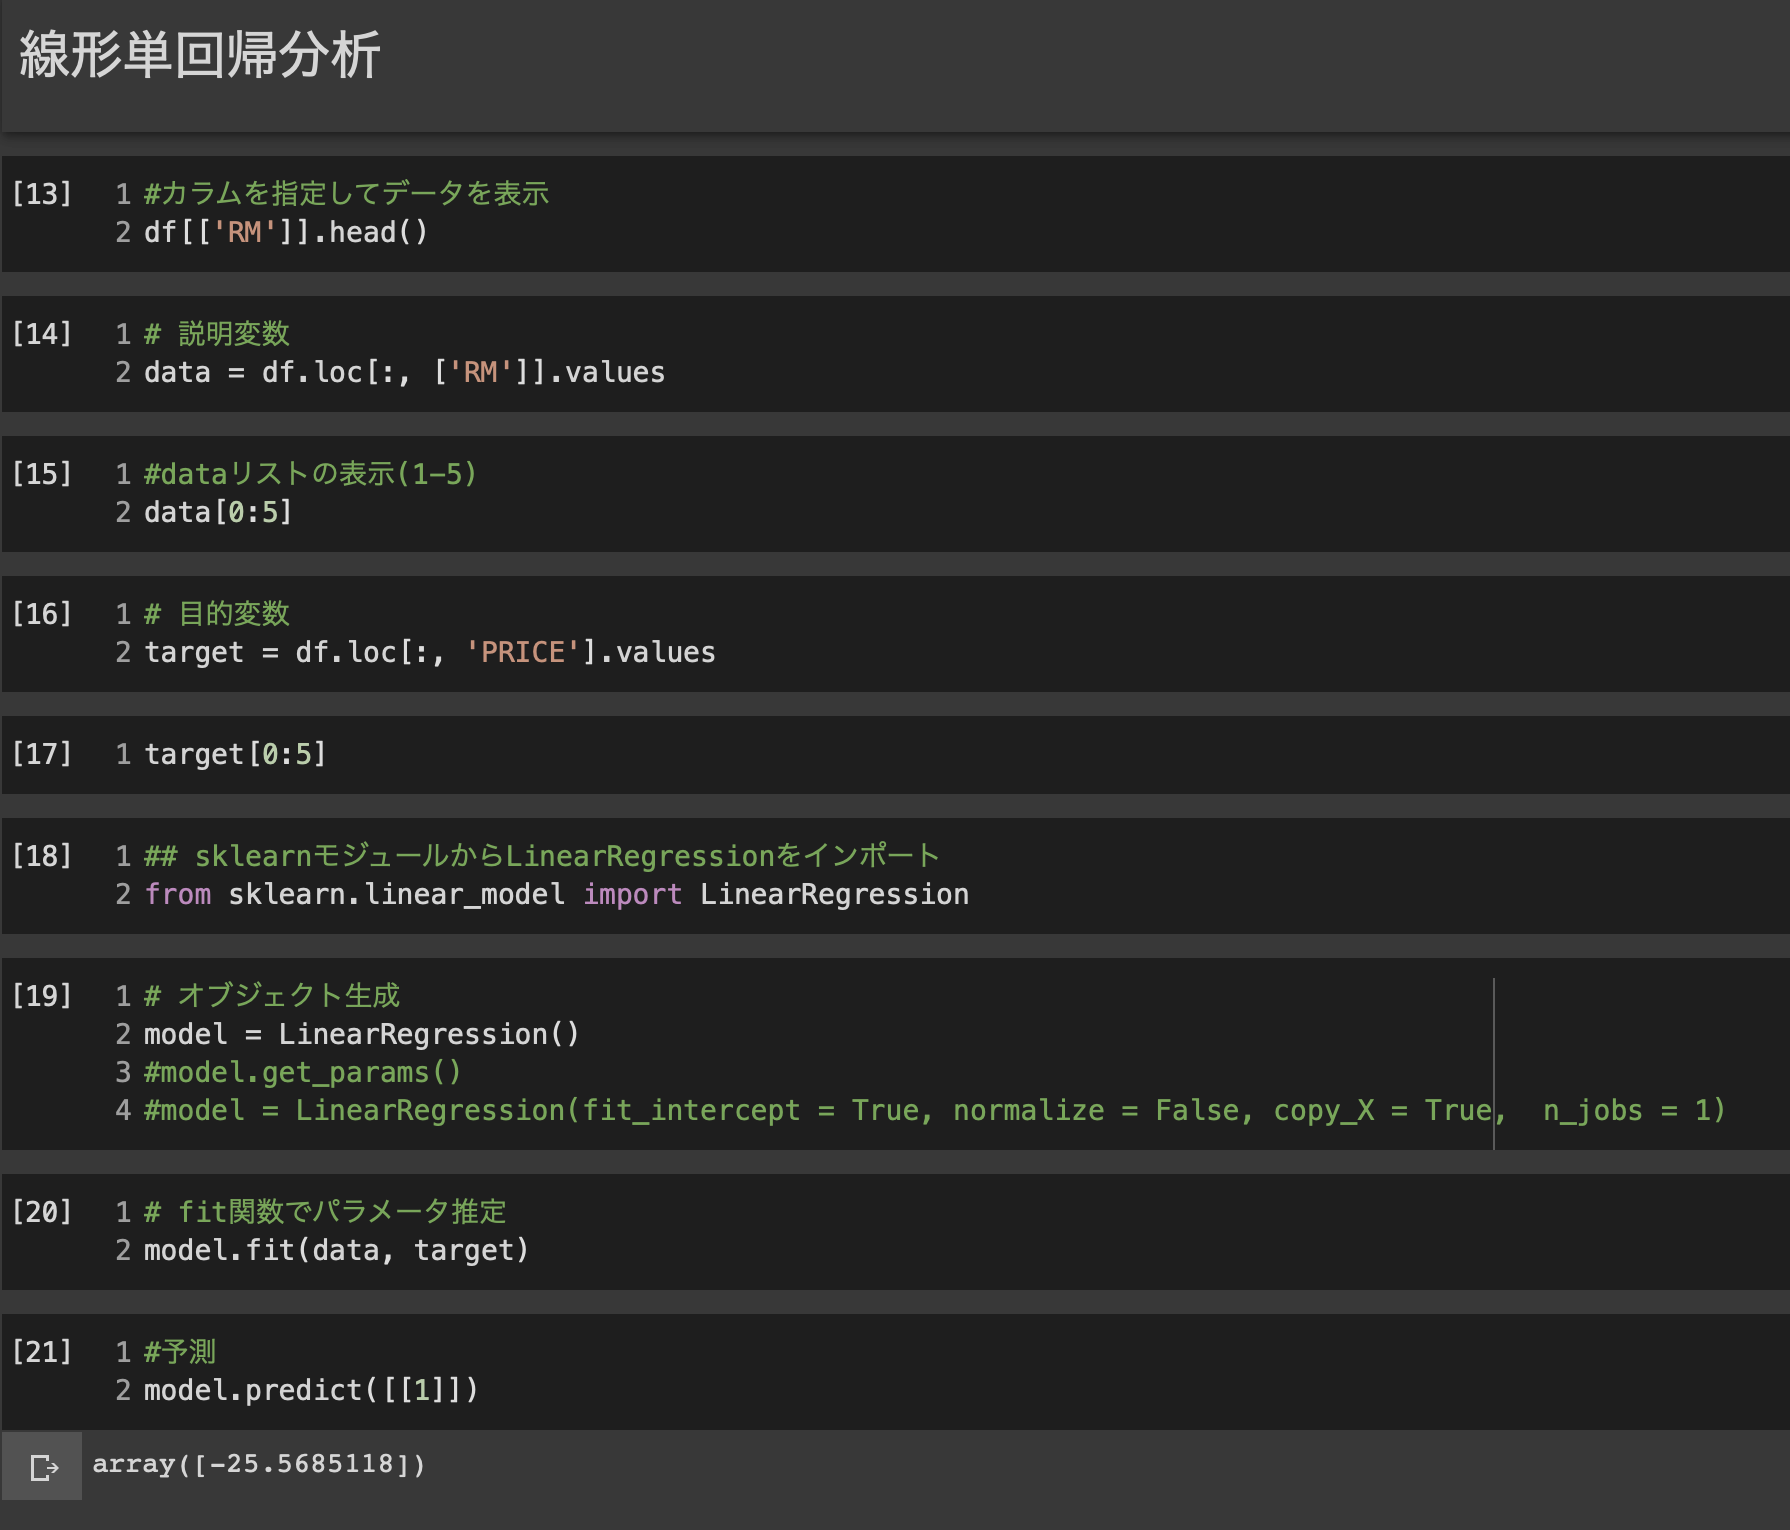This screenshot has height=1530, width=1790.
Task: Run cell [14] via its execution counter
Action: (x=42, y=333)
